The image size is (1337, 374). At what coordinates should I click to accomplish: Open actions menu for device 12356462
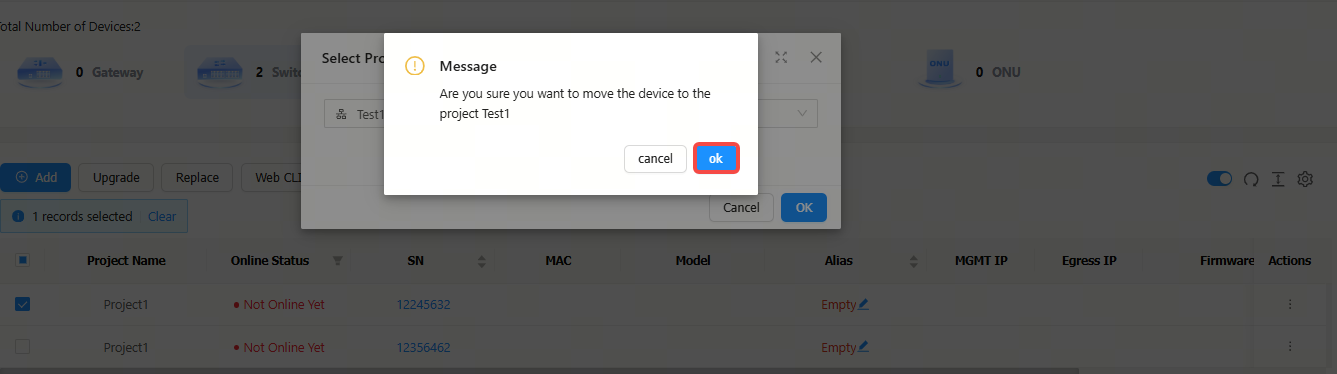click(x=1289, y=346)
